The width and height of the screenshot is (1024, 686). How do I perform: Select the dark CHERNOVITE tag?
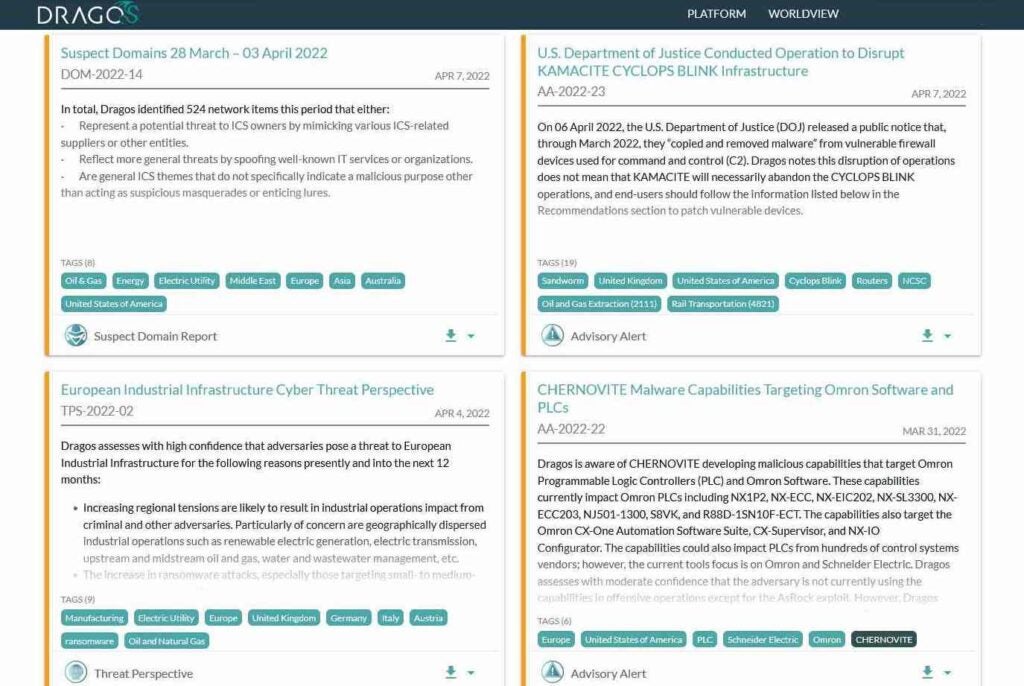[x=884, y=640]
